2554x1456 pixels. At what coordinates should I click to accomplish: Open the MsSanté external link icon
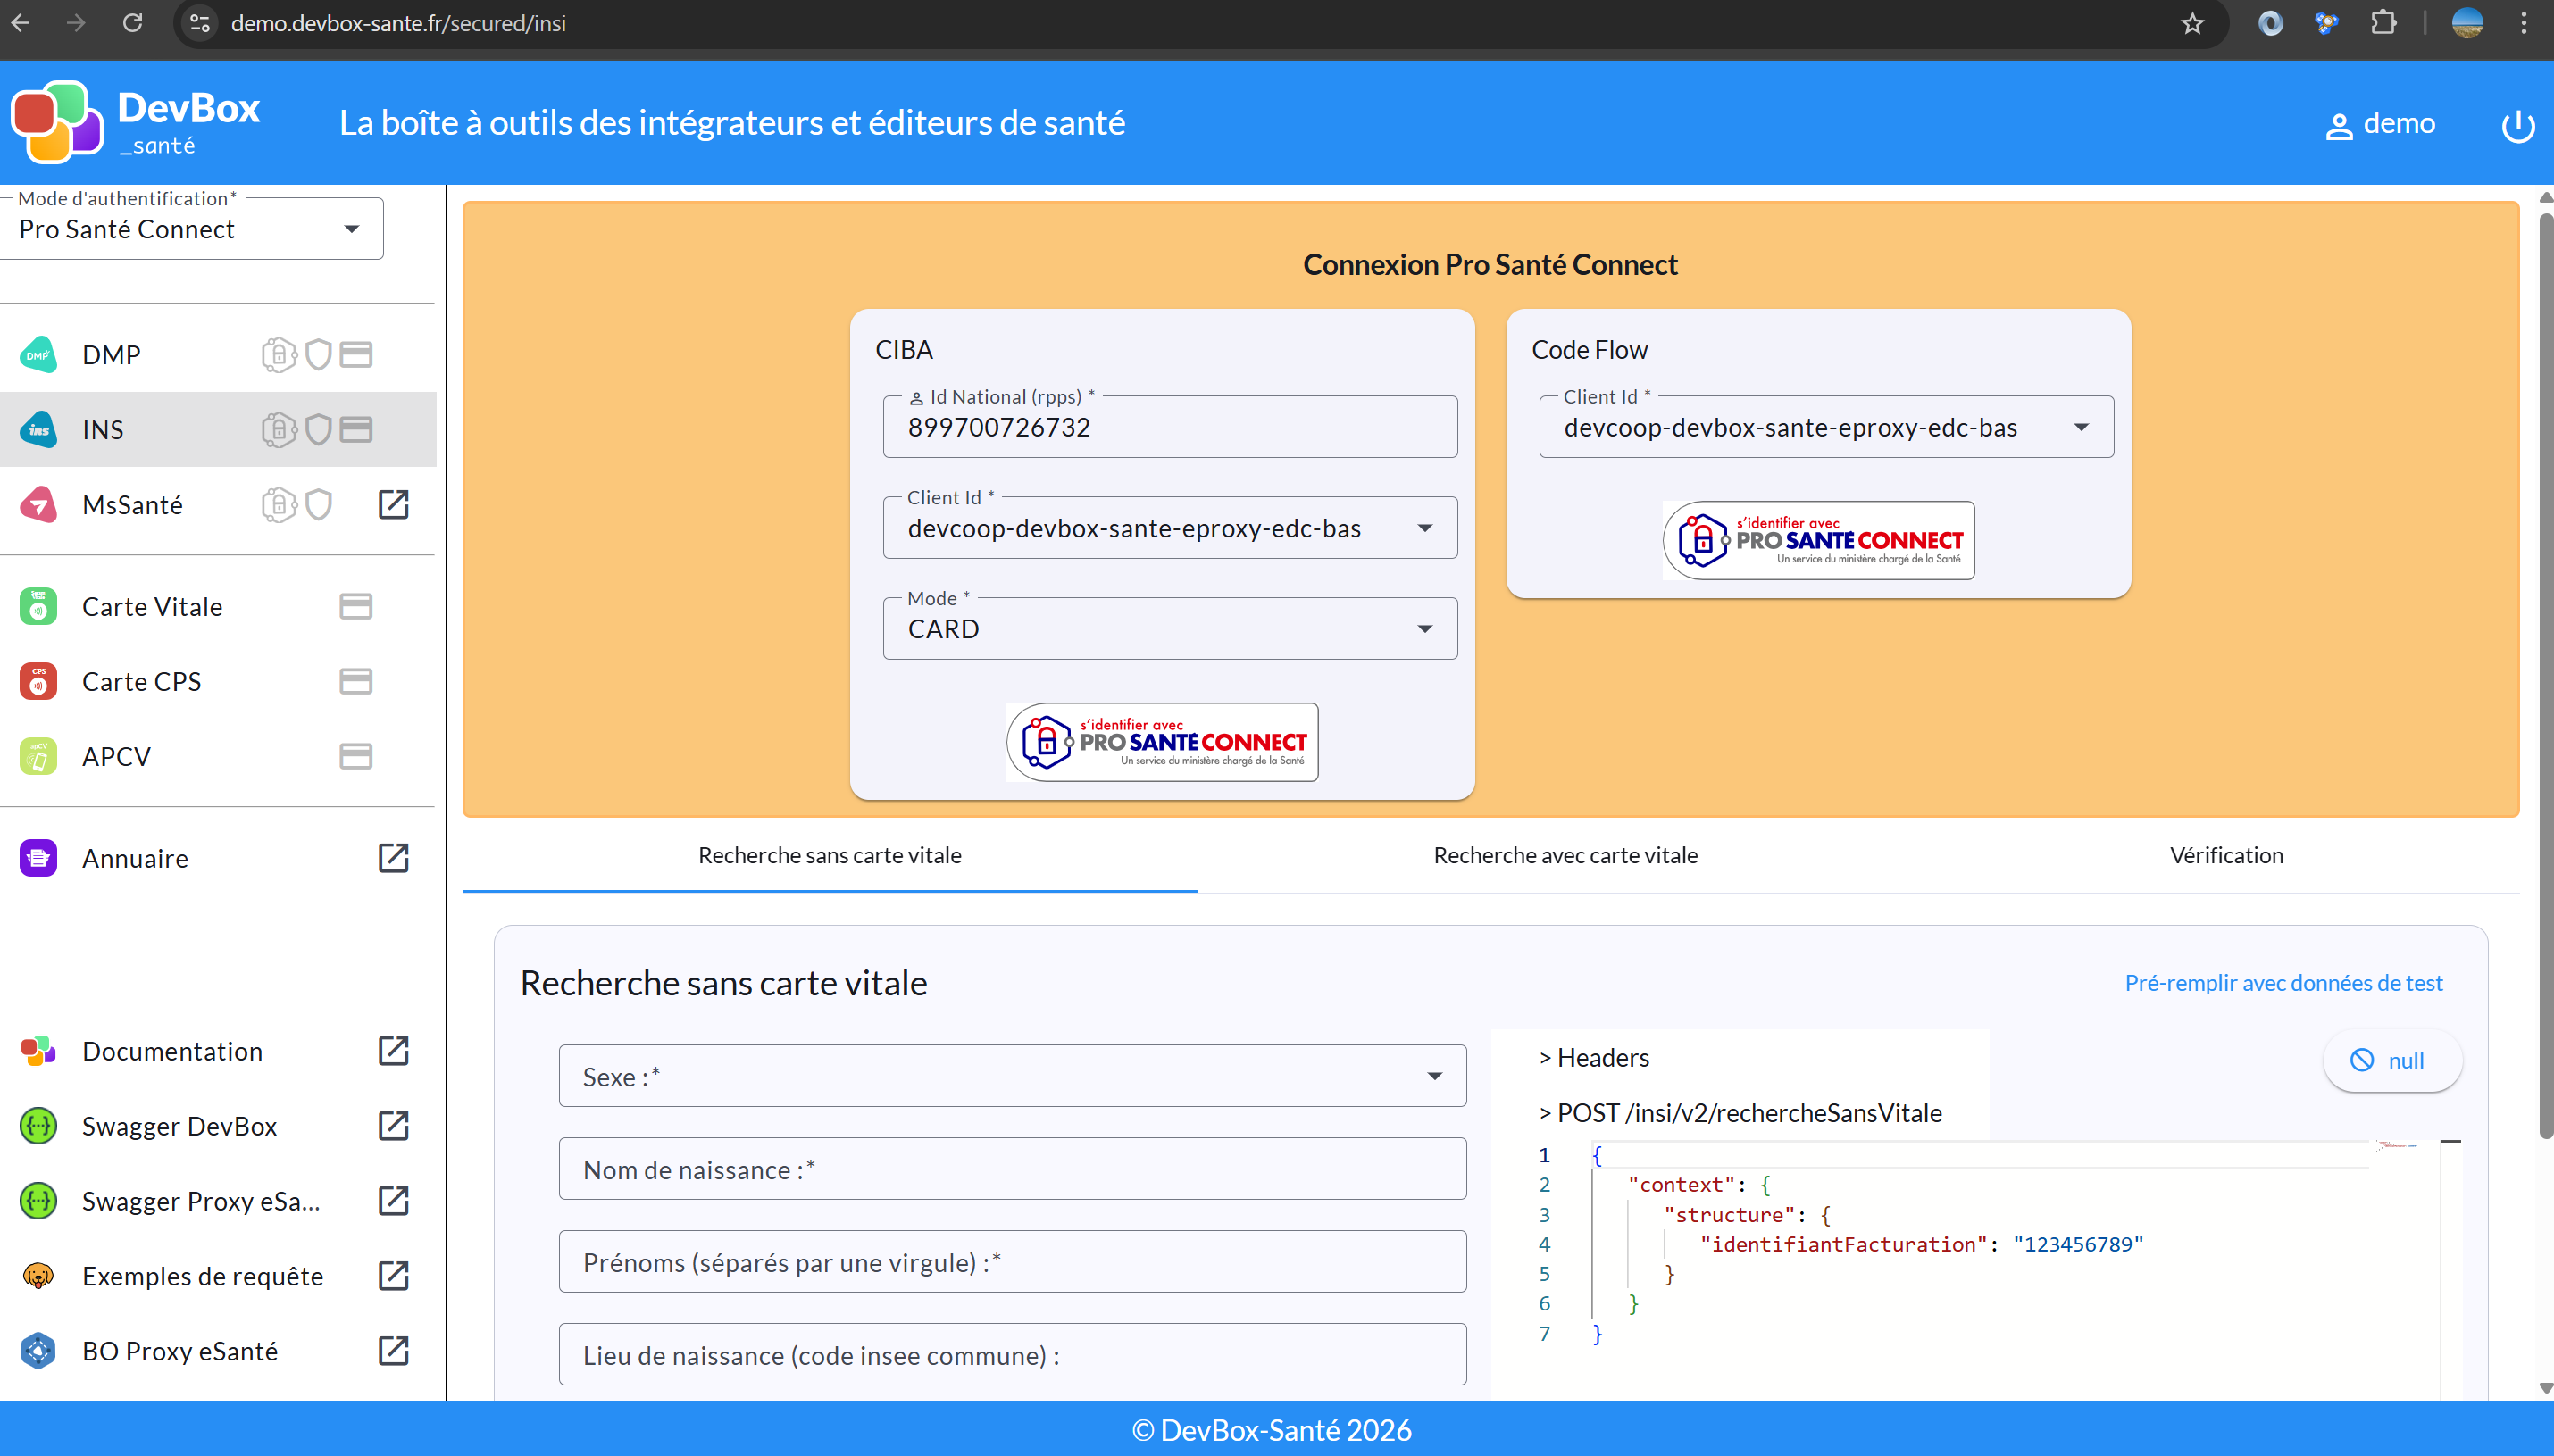click(x=393, y=504)
